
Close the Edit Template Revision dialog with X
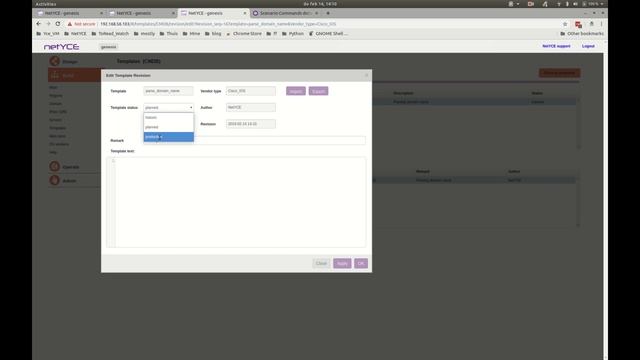tap(366, 75)
